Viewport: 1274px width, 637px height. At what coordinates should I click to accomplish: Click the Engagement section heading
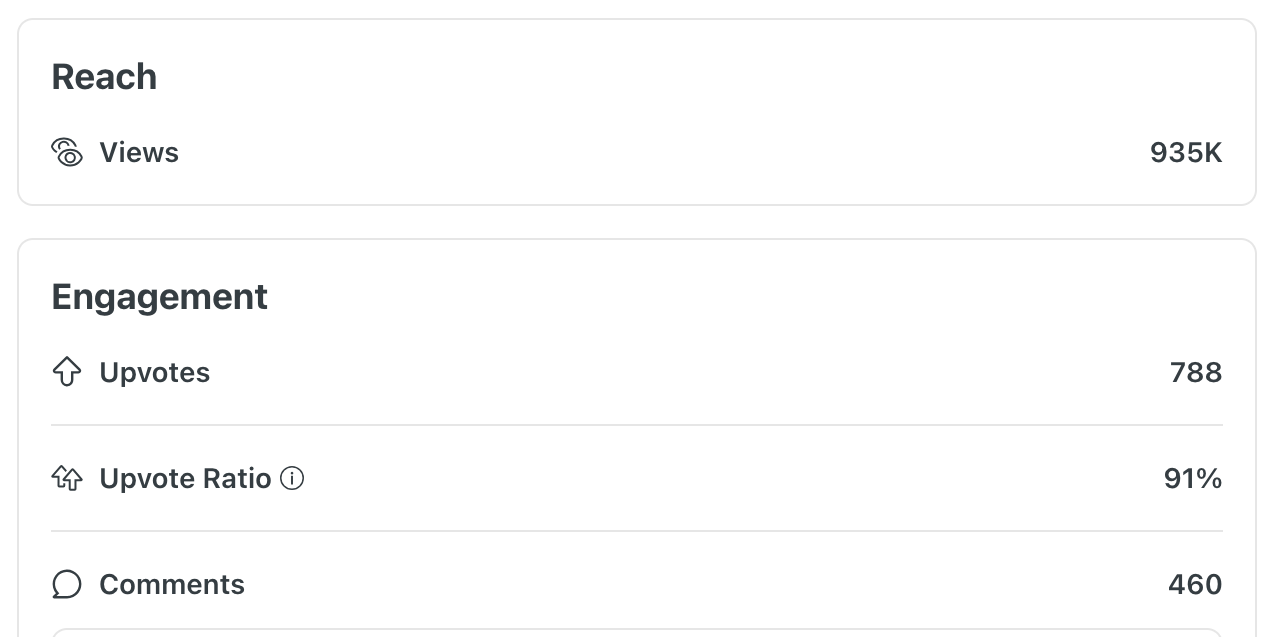(160, 297)
